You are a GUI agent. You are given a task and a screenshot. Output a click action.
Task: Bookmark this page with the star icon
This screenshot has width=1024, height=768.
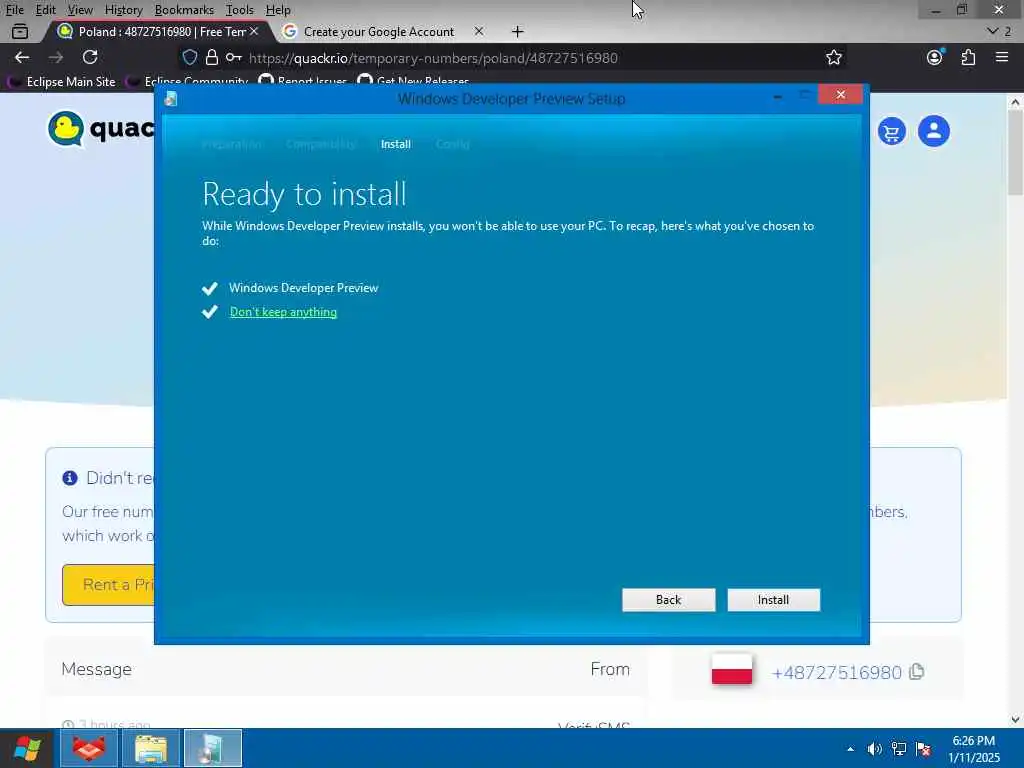pos(833,57)
